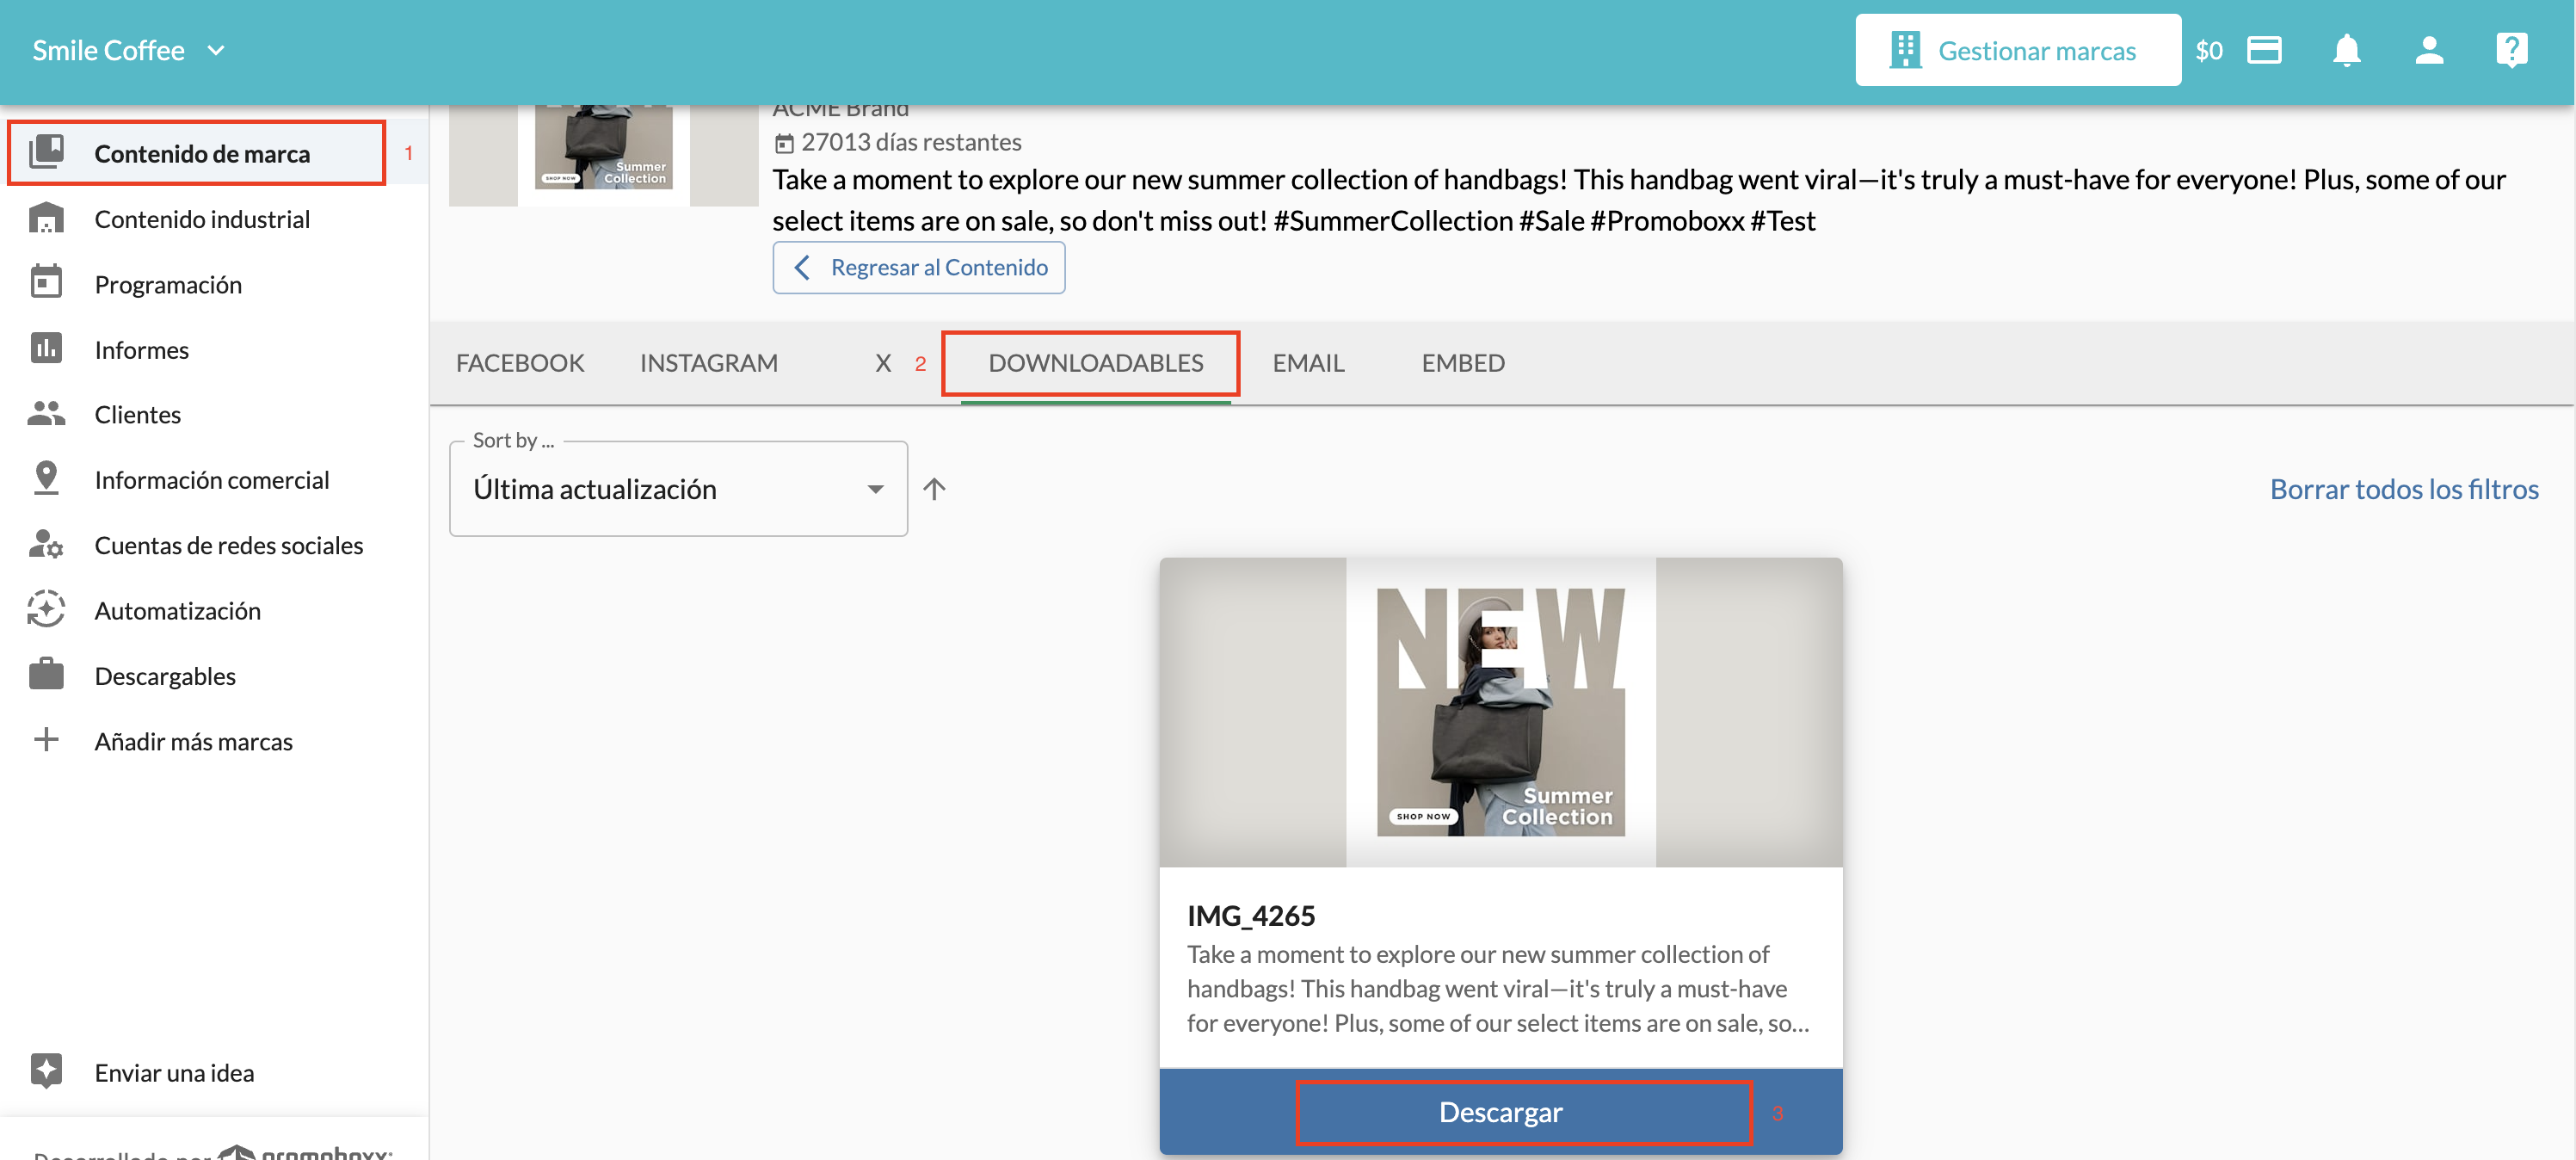The height and width of the screenshot is (1160, 2576).
Task: Click Regresar al Contenido button
Action: tap(918, 267)
